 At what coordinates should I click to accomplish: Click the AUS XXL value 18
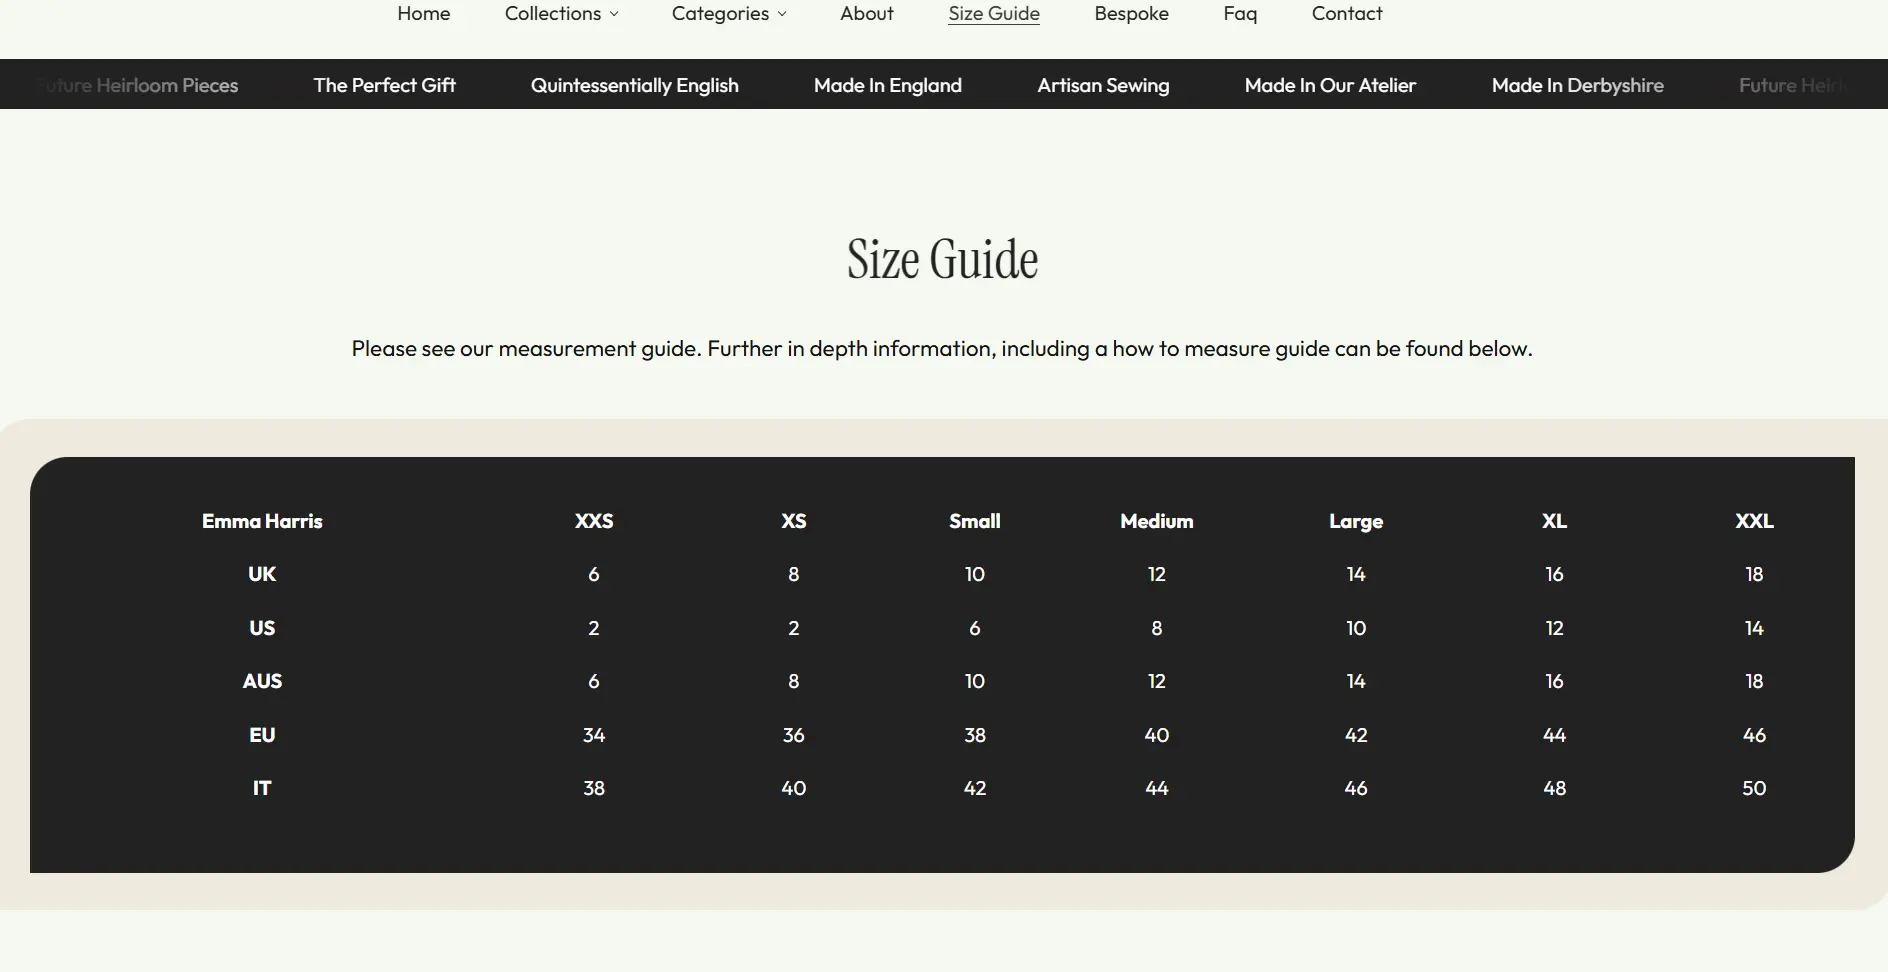pos(1754,681)
